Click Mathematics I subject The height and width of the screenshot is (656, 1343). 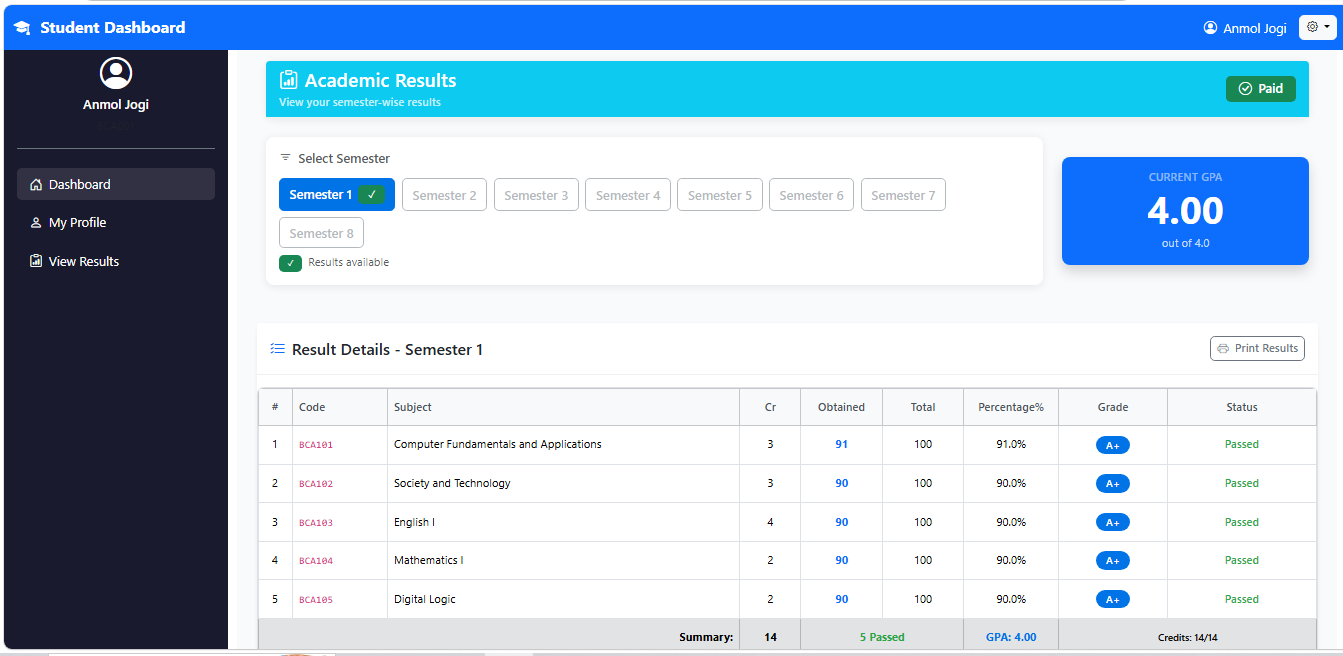(x=429, y=560)
